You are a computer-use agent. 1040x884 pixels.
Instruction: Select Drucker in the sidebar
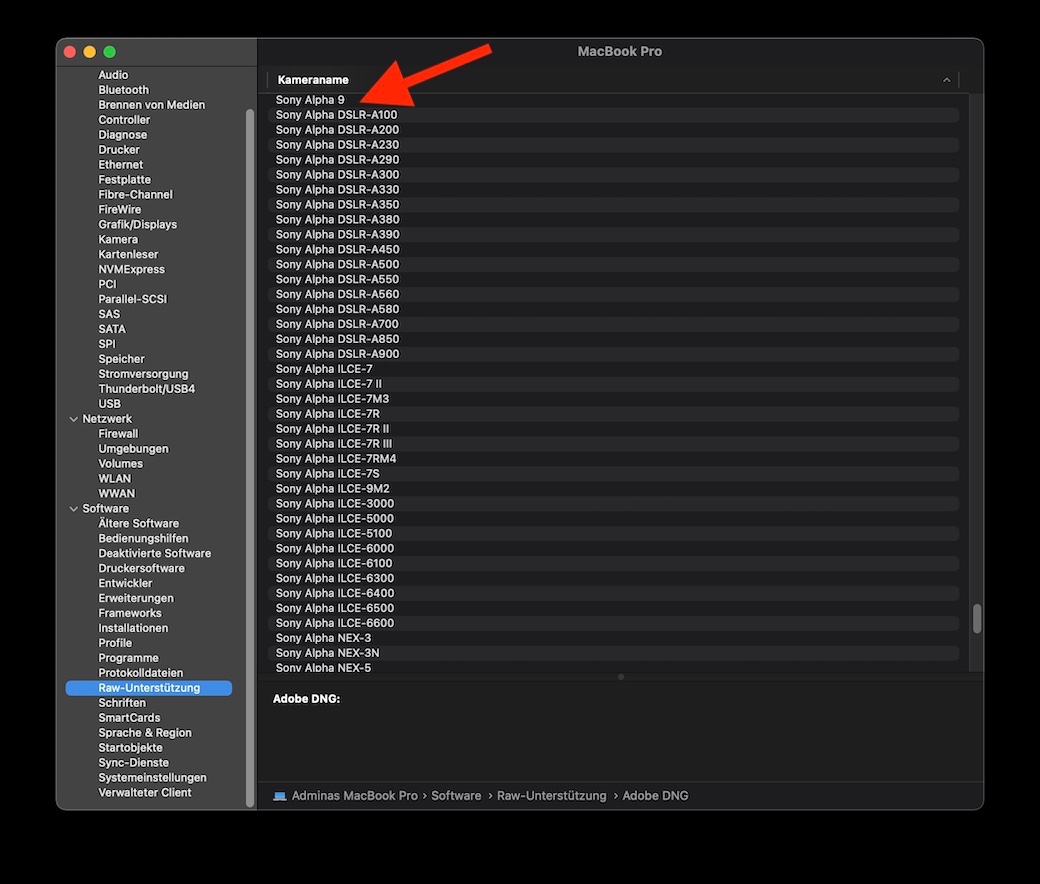click(x=119, y=150)
